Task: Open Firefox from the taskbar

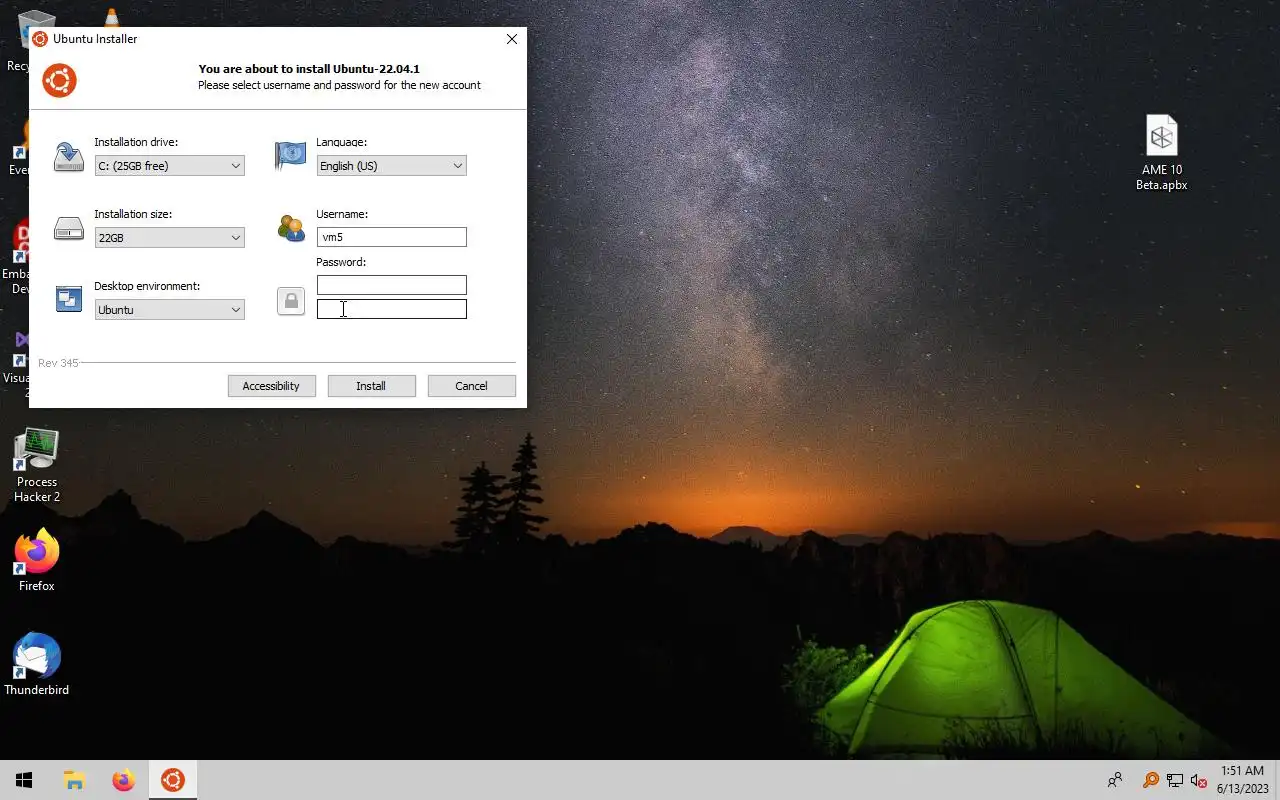Action: coord(123,780)
